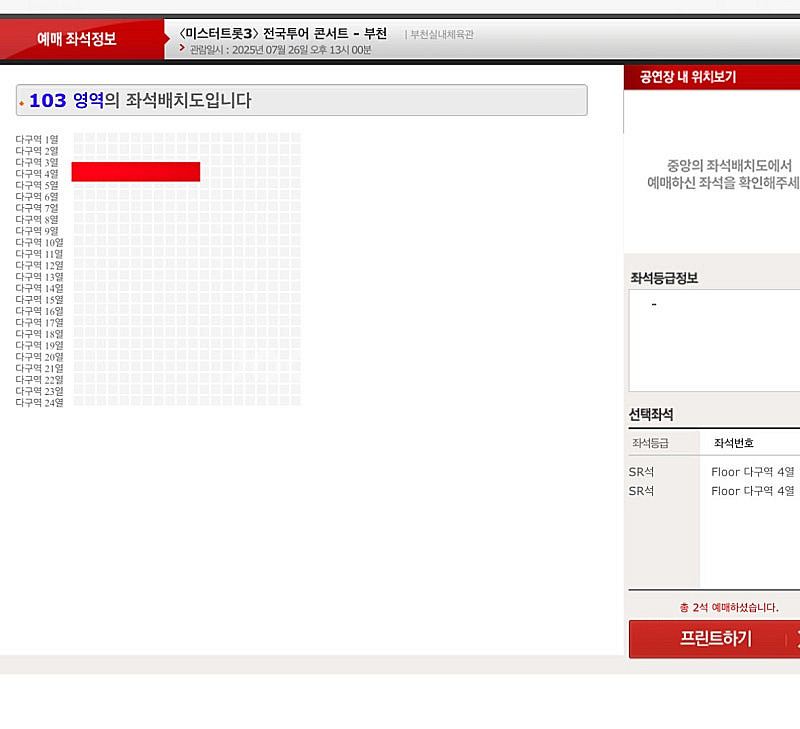Click row label 다구역 3열

click(x=37, y=162)
